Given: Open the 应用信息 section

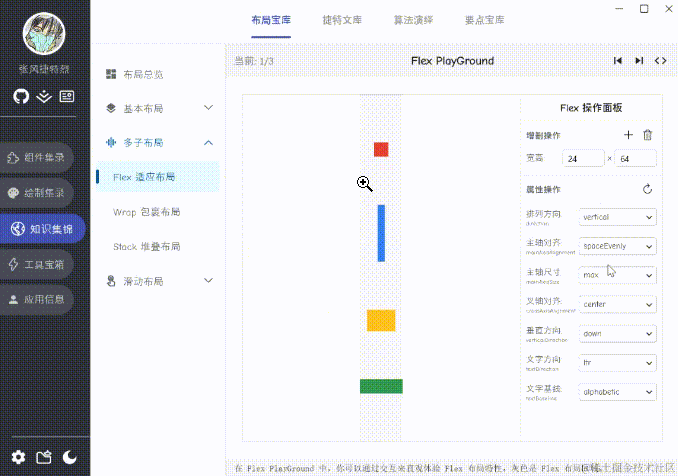Looking at the screenshot, I should pyautogui.click(x=36, y=299).
